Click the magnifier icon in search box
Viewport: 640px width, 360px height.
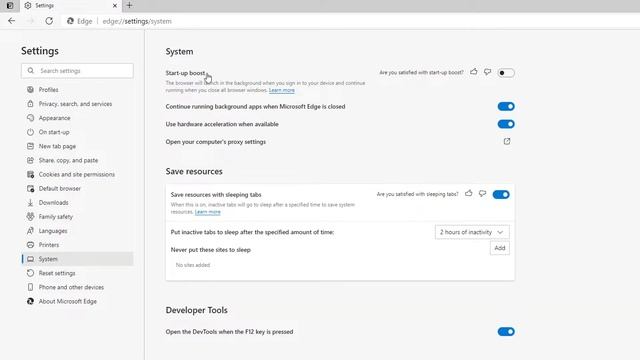(31, 71)
